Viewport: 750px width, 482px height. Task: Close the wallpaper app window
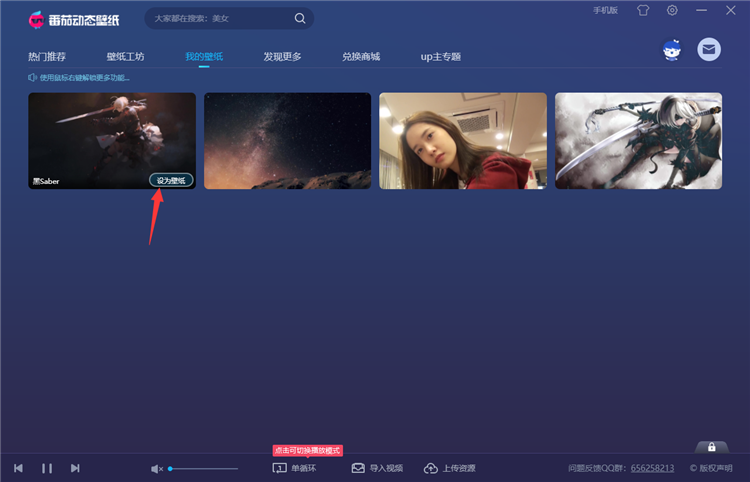click(x=730, y=10)
